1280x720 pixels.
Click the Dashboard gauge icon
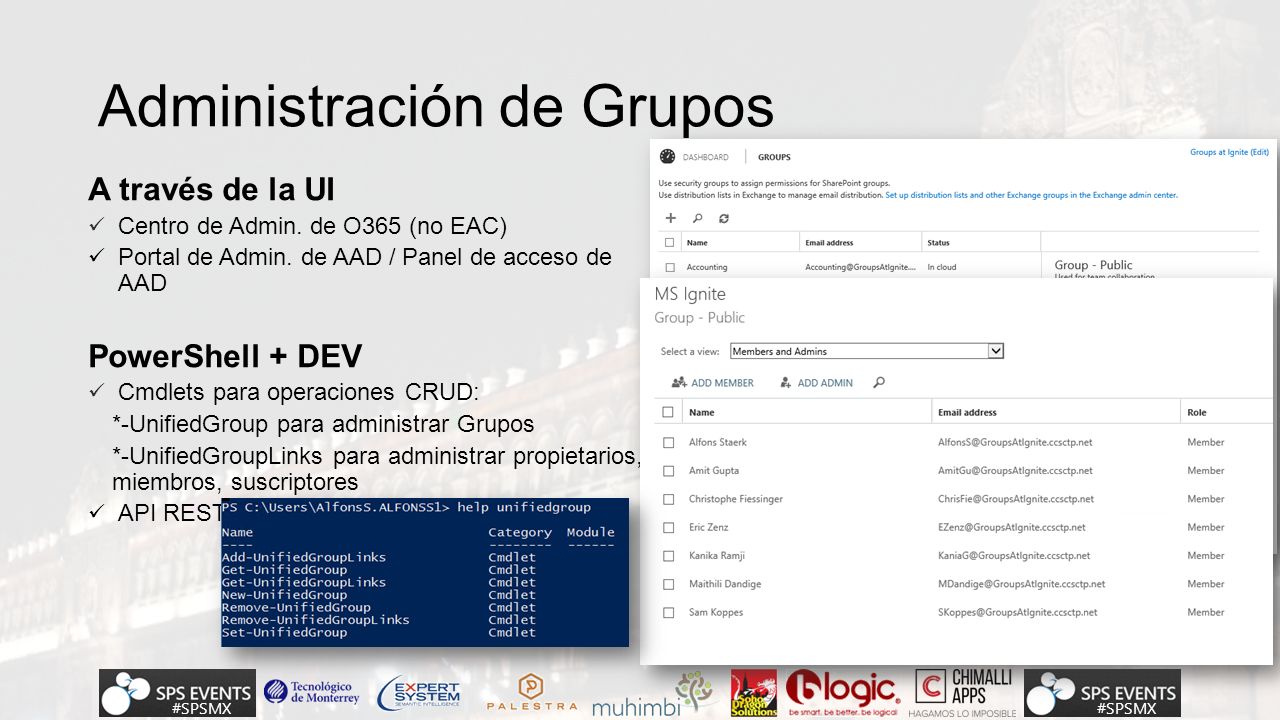(668, 157)
